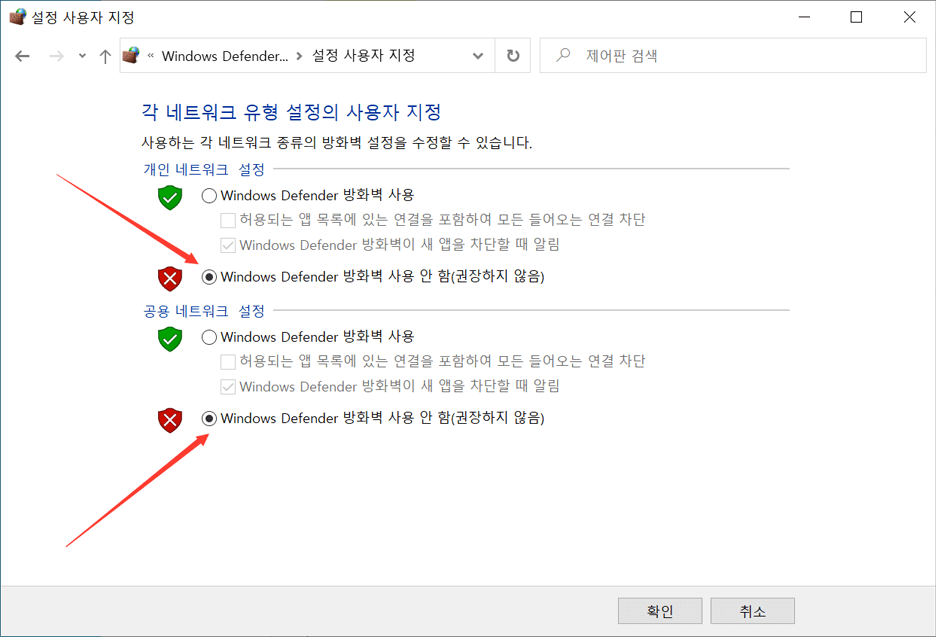
Task: Click the forward navigation arrow
Action: tap(56, 56)
